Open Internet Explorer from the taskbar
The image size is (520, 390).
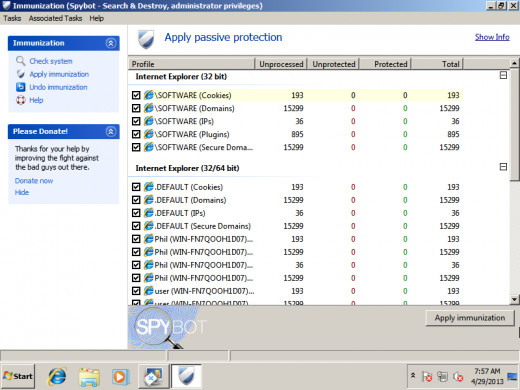coord(57,377)
